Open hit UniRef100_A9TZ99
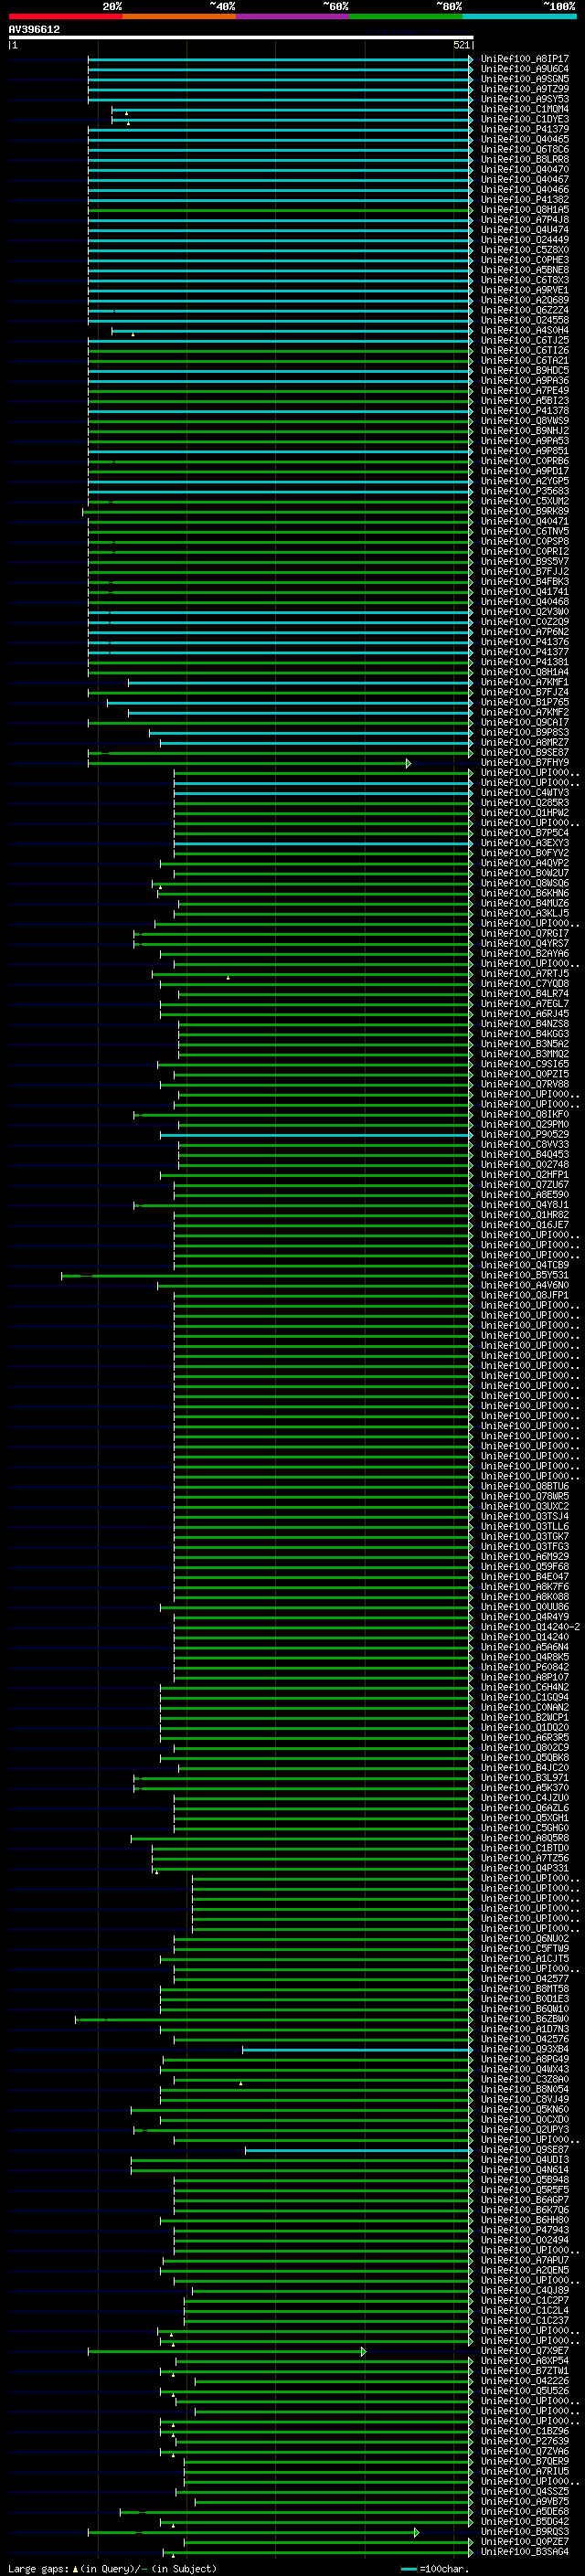Image resolution: width=585 pixels, height=2576 pixels. pyautogui.click(x=525, y=89)
